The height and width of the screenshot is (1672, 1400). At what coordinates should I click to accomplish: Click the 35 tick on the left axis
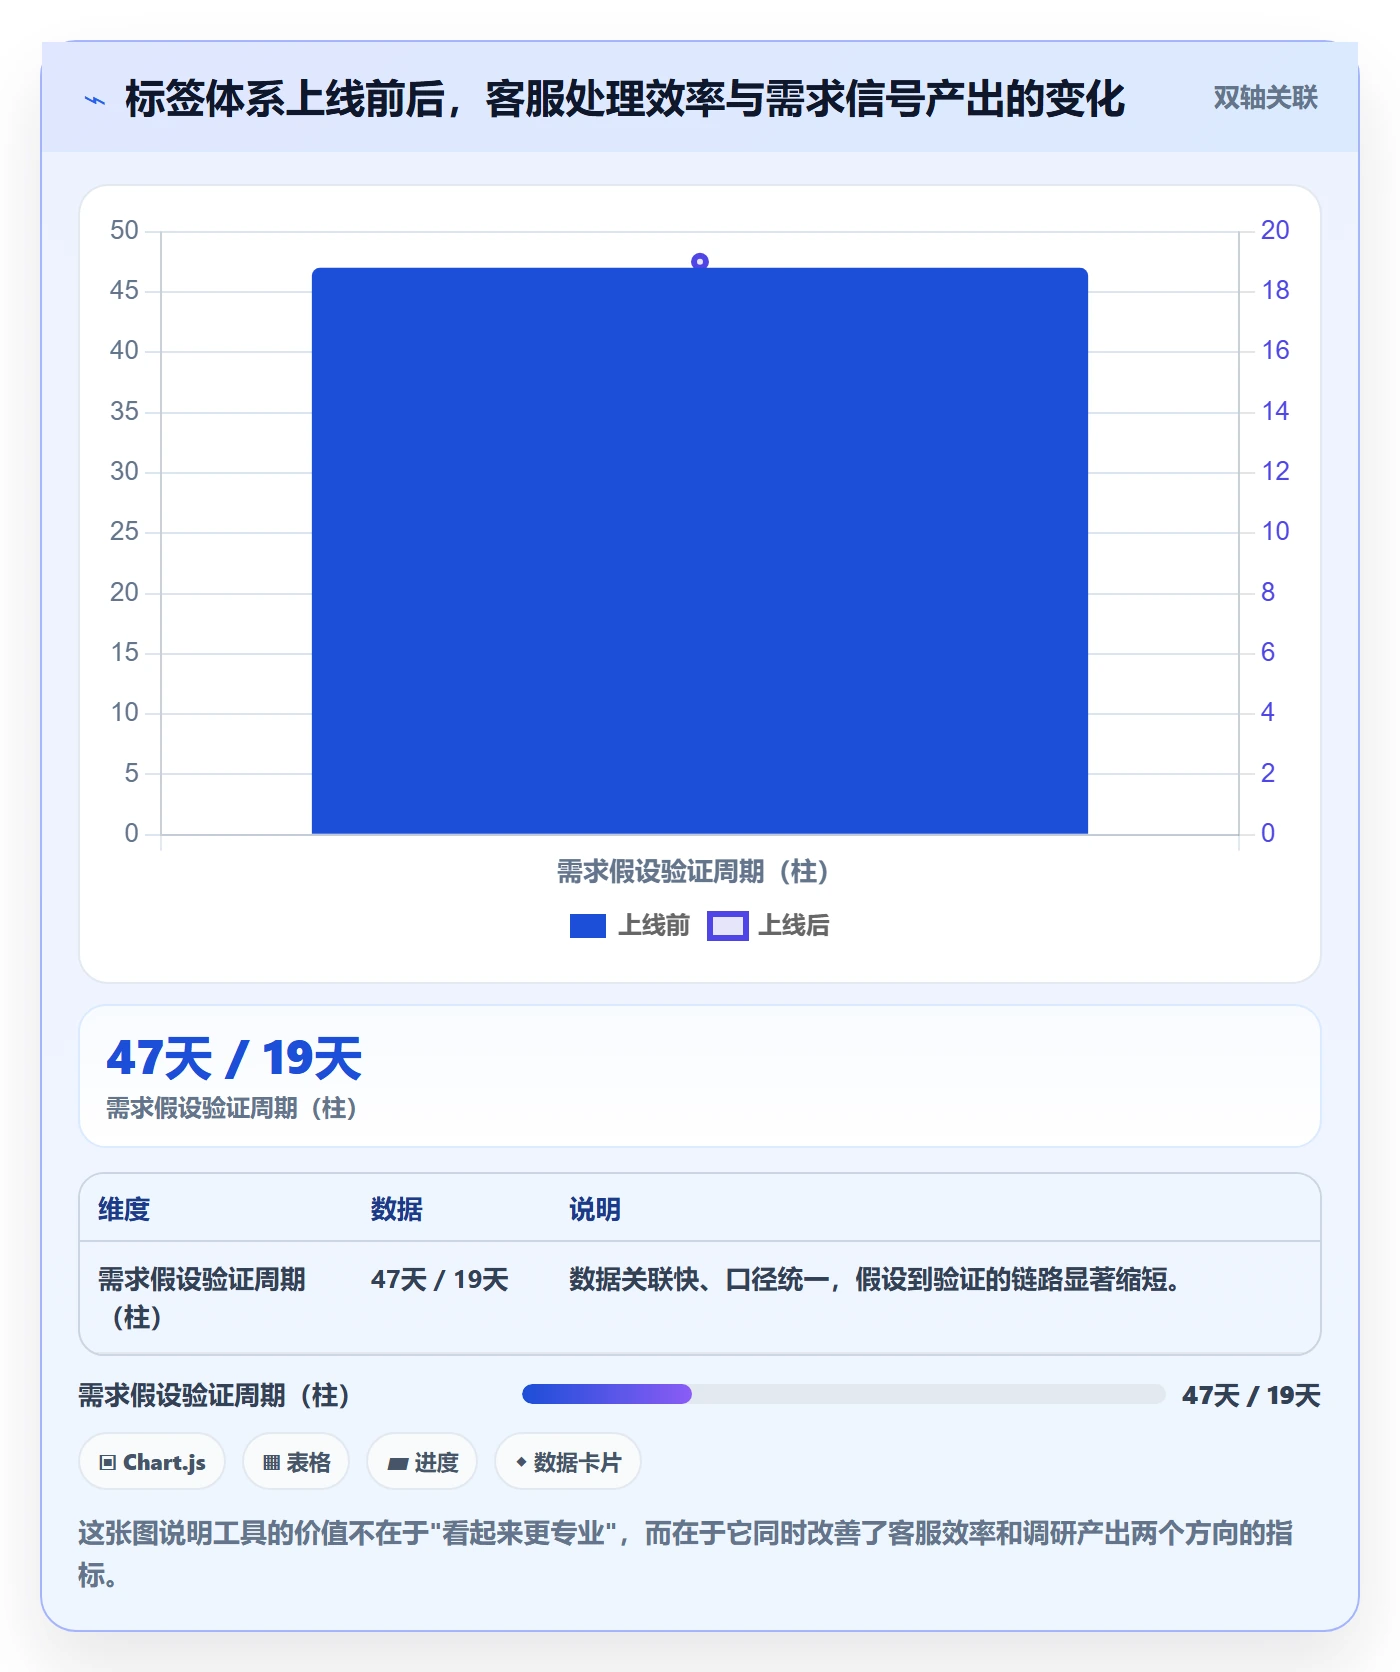125,412
